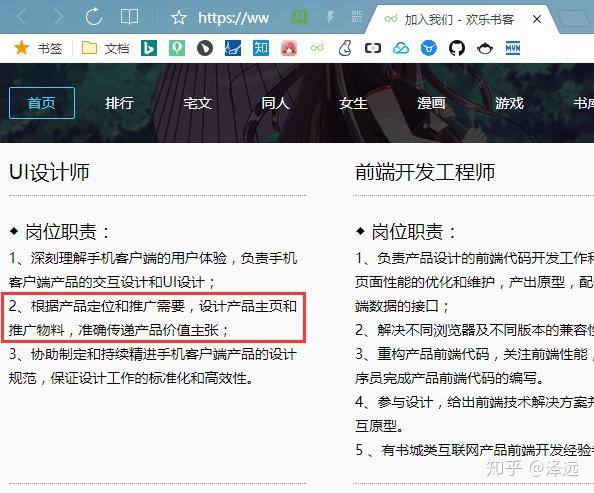Screen dimensions: 594x493
Task: Click the green shield icon in address bar
Action: pyautogui.click(x=299, y=17)
